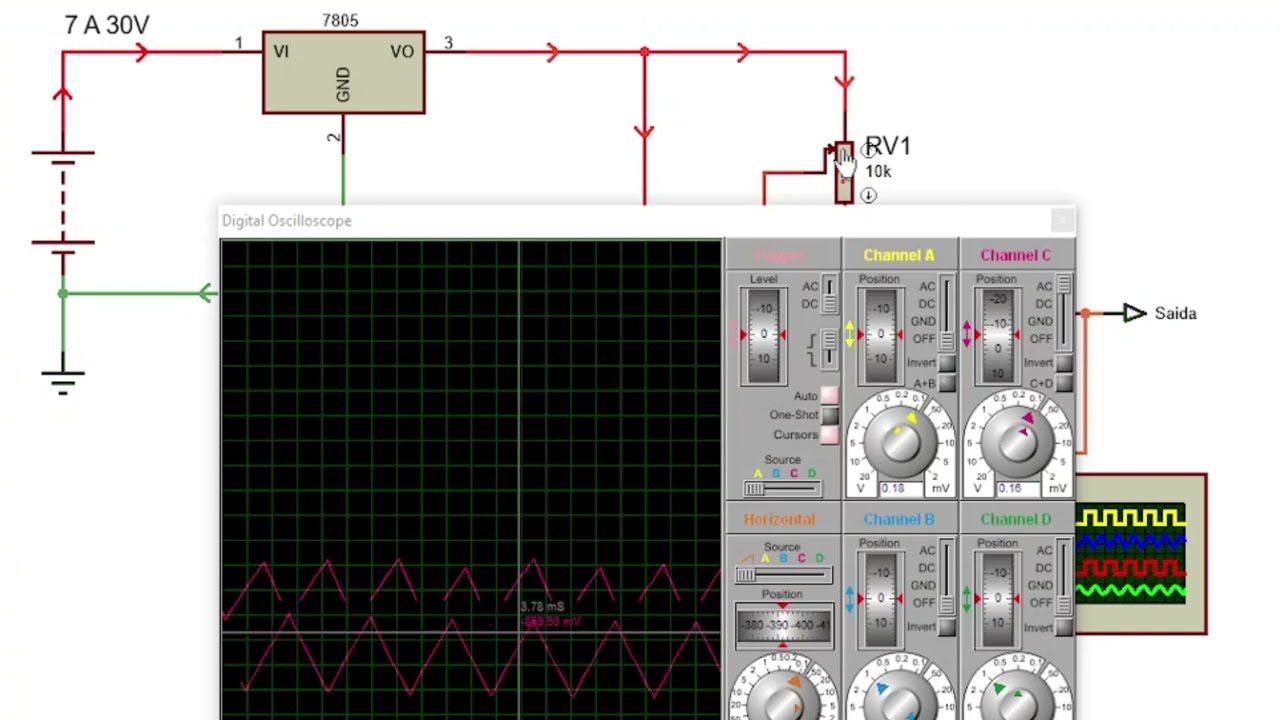Click Channel A volts-per-division knob

tap(900, 441)
